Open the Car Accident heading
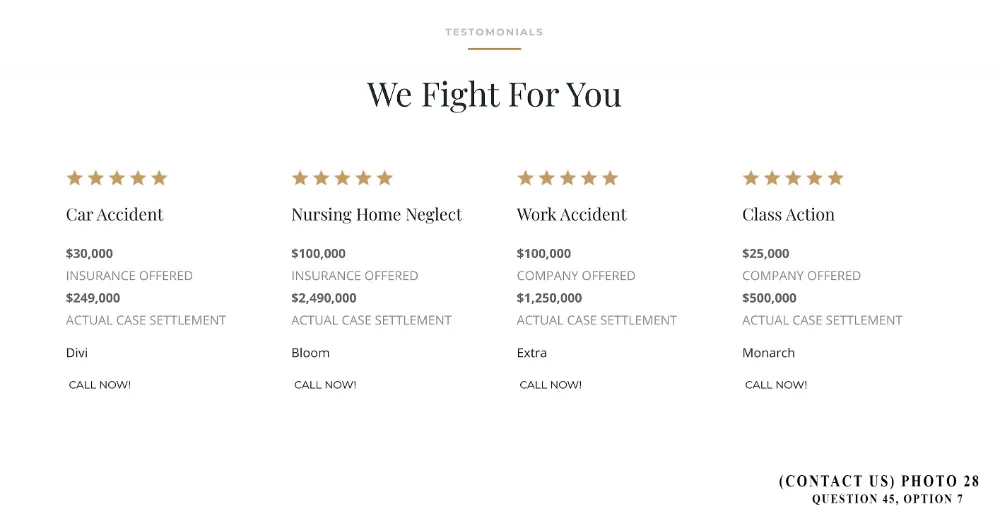The image size is (1000, 523). 115,214
